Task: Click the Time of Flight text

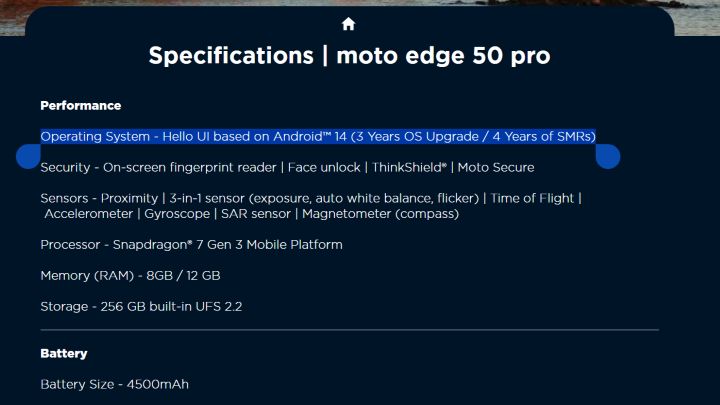Action: pos(532,198)
